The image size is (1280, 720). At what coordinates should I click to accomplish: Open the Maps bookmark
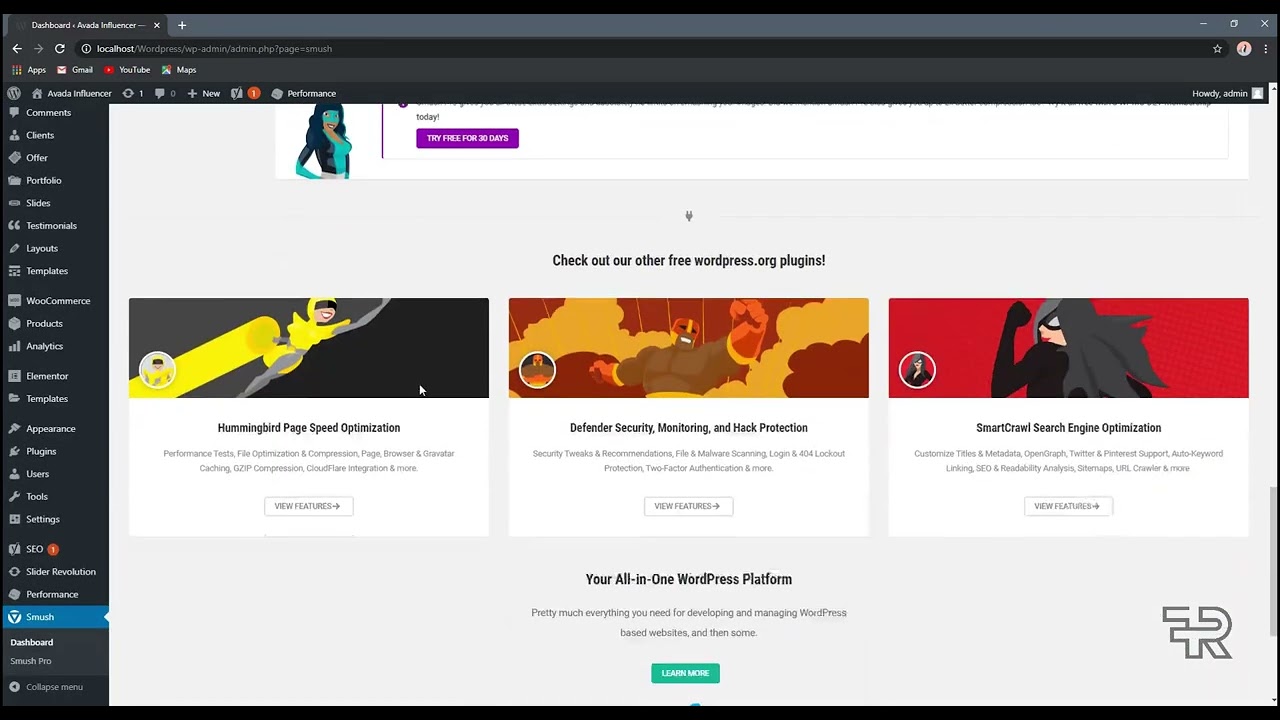click(179, 70)
